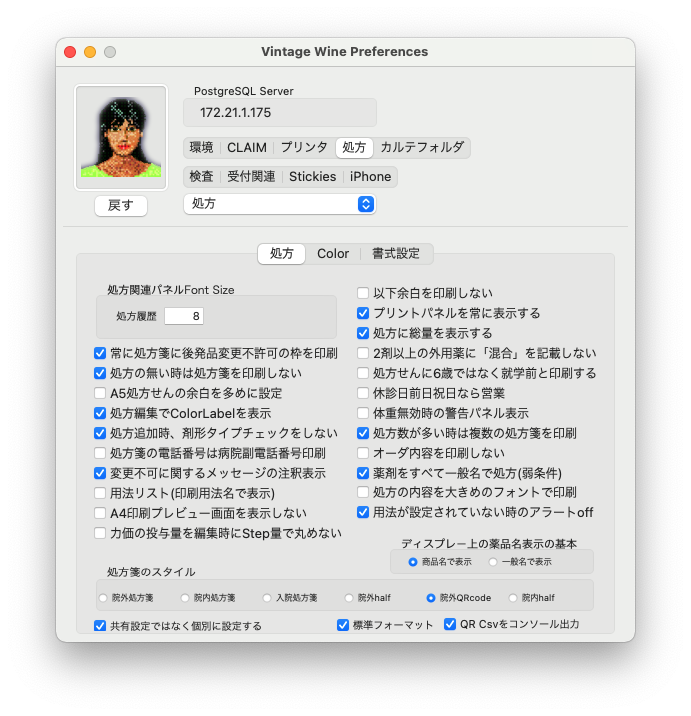Switch to the CLAIM tab
The width and height of the screenshot is (691, 716).
click(247, 148)
